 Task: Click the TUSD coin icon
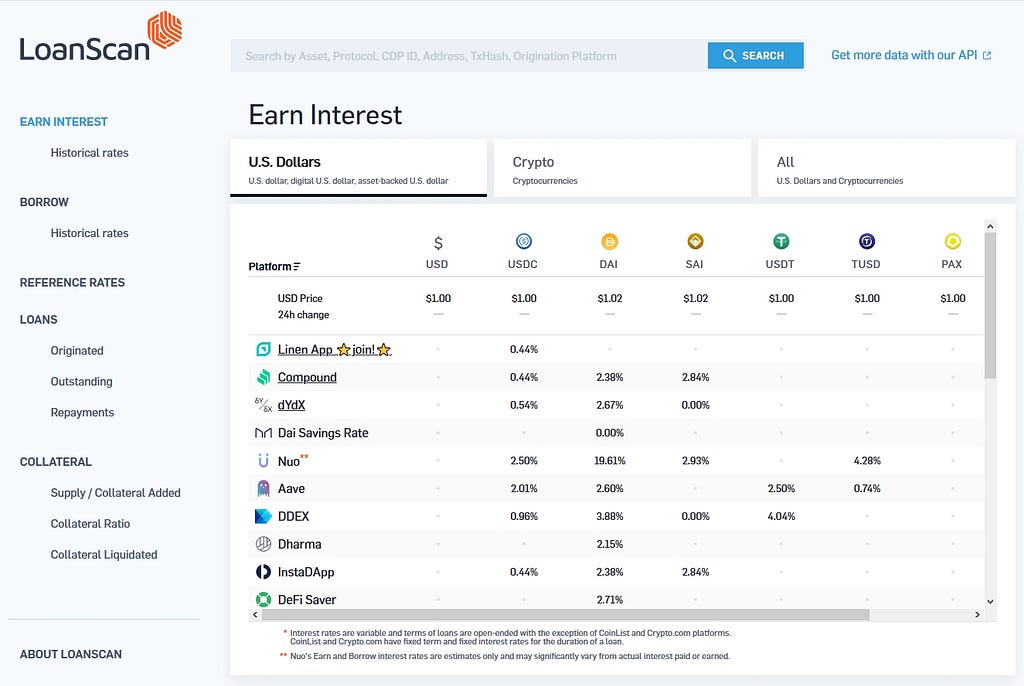(867, 241)
